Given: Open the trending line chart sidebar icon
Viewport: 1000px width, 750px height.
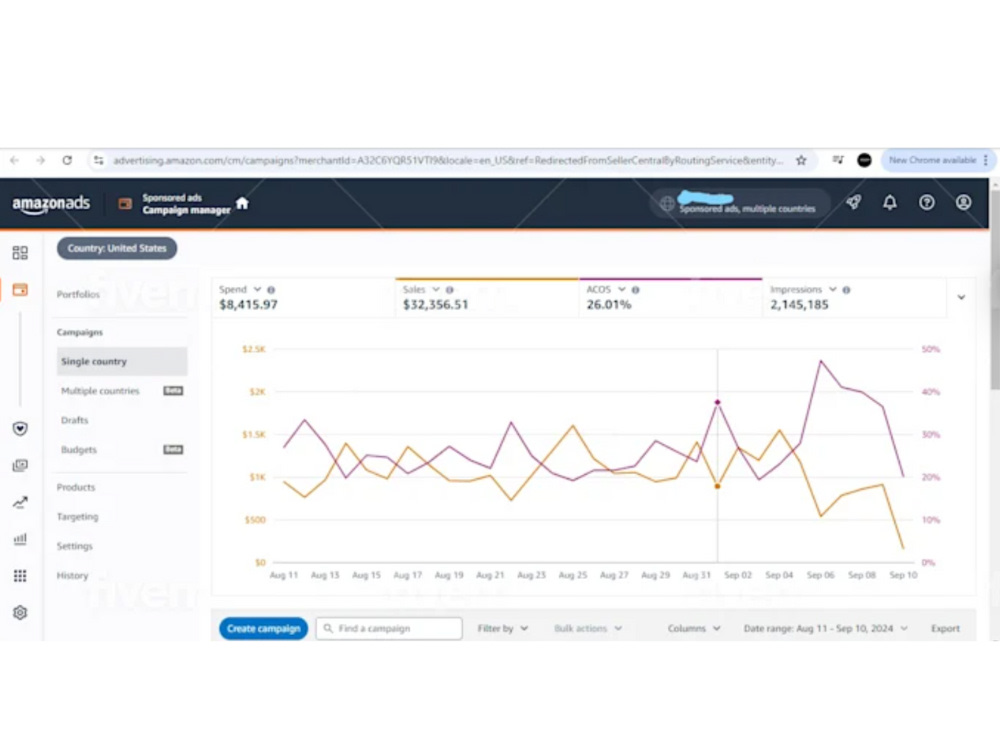Looking at the screenshot, I should [x=20, y=503].
